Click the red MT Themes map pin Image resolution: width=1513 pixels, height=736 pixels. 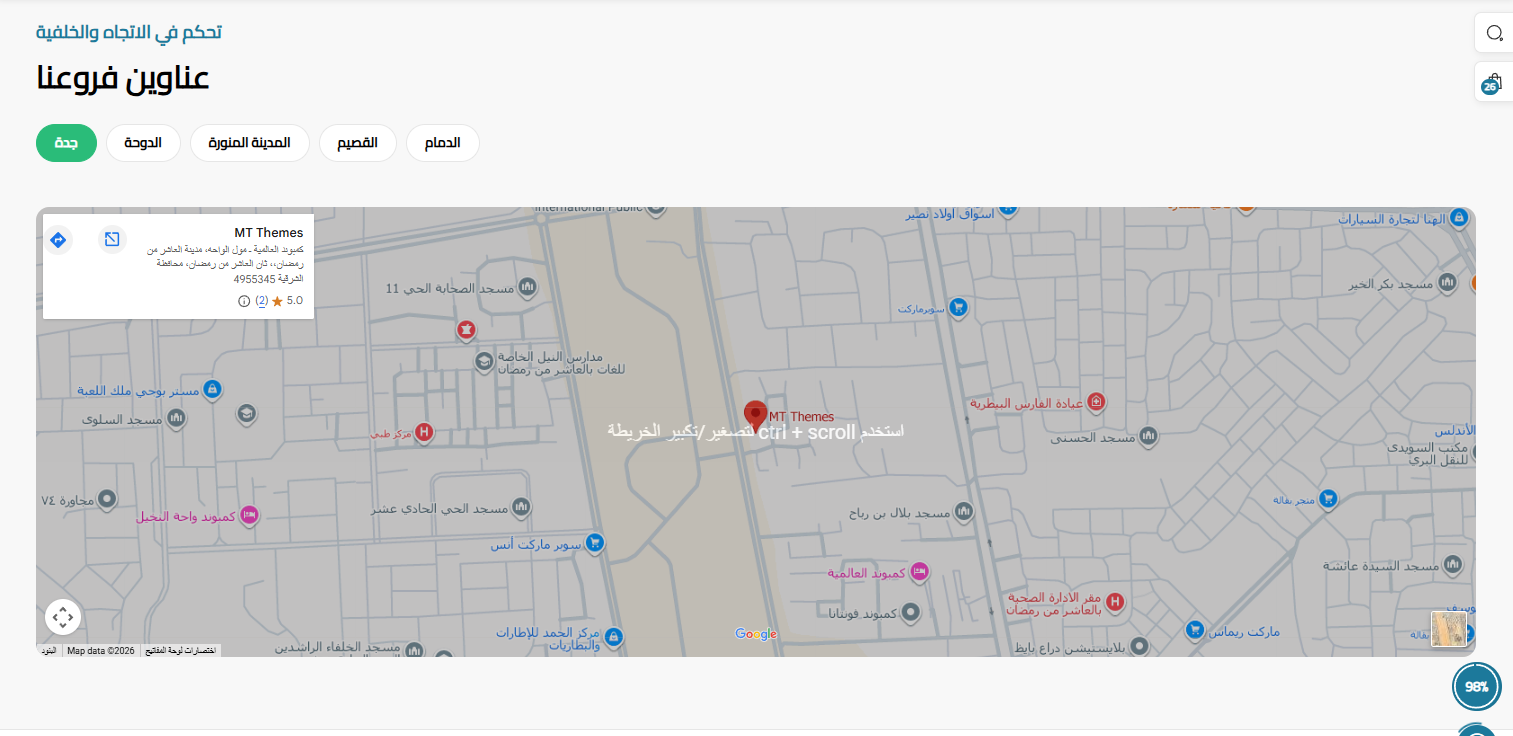coord(755,415)
